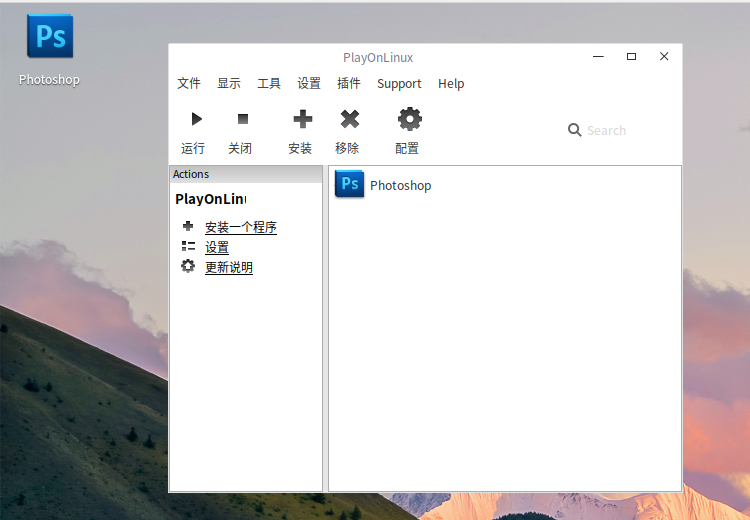Image resolution: width=750 pixels, height=520 pixels.
Task: Minimize the PlayOnLinux window
Action: (x=598, y=56)
